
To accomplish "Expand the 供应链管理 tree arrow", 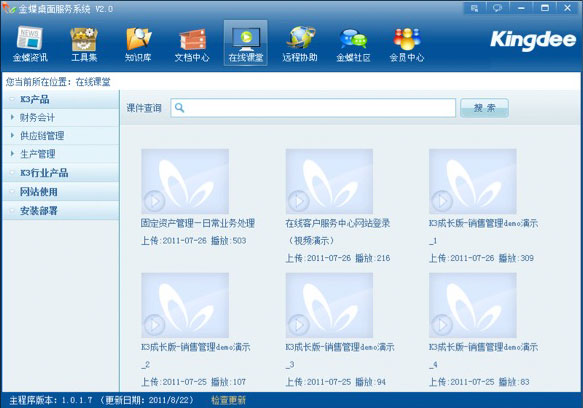I will [13, 135].
